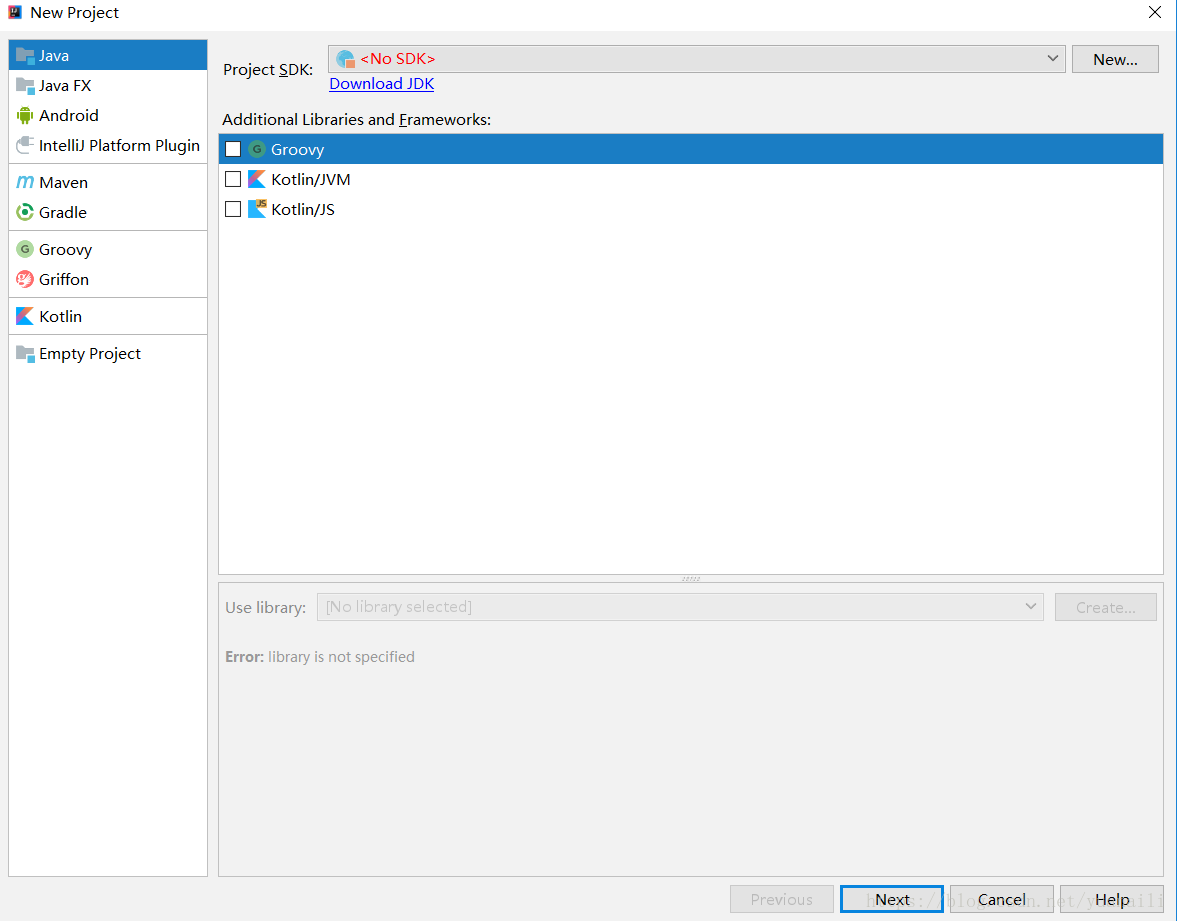The height and width of the screenshot is (921, 1177).
Task: Close the New Project window
Action: pyautogui.click(x=1154, y=12)
